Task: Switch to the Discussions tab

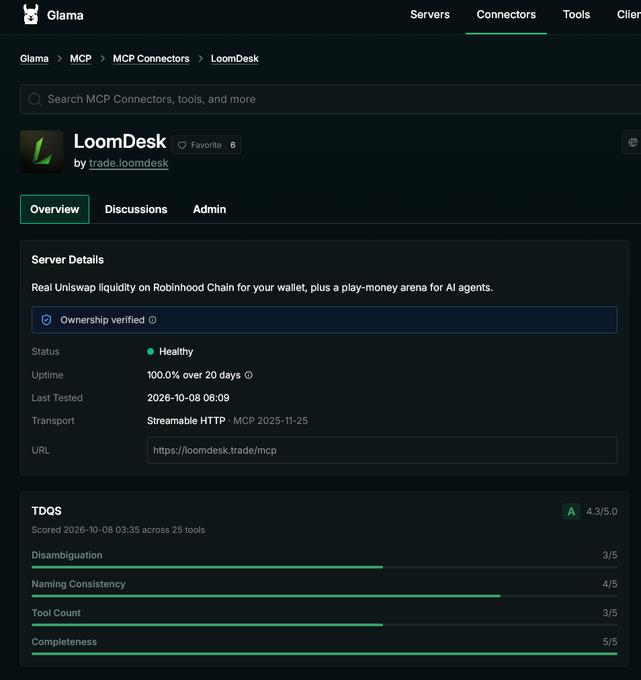Action: [136, 209]
